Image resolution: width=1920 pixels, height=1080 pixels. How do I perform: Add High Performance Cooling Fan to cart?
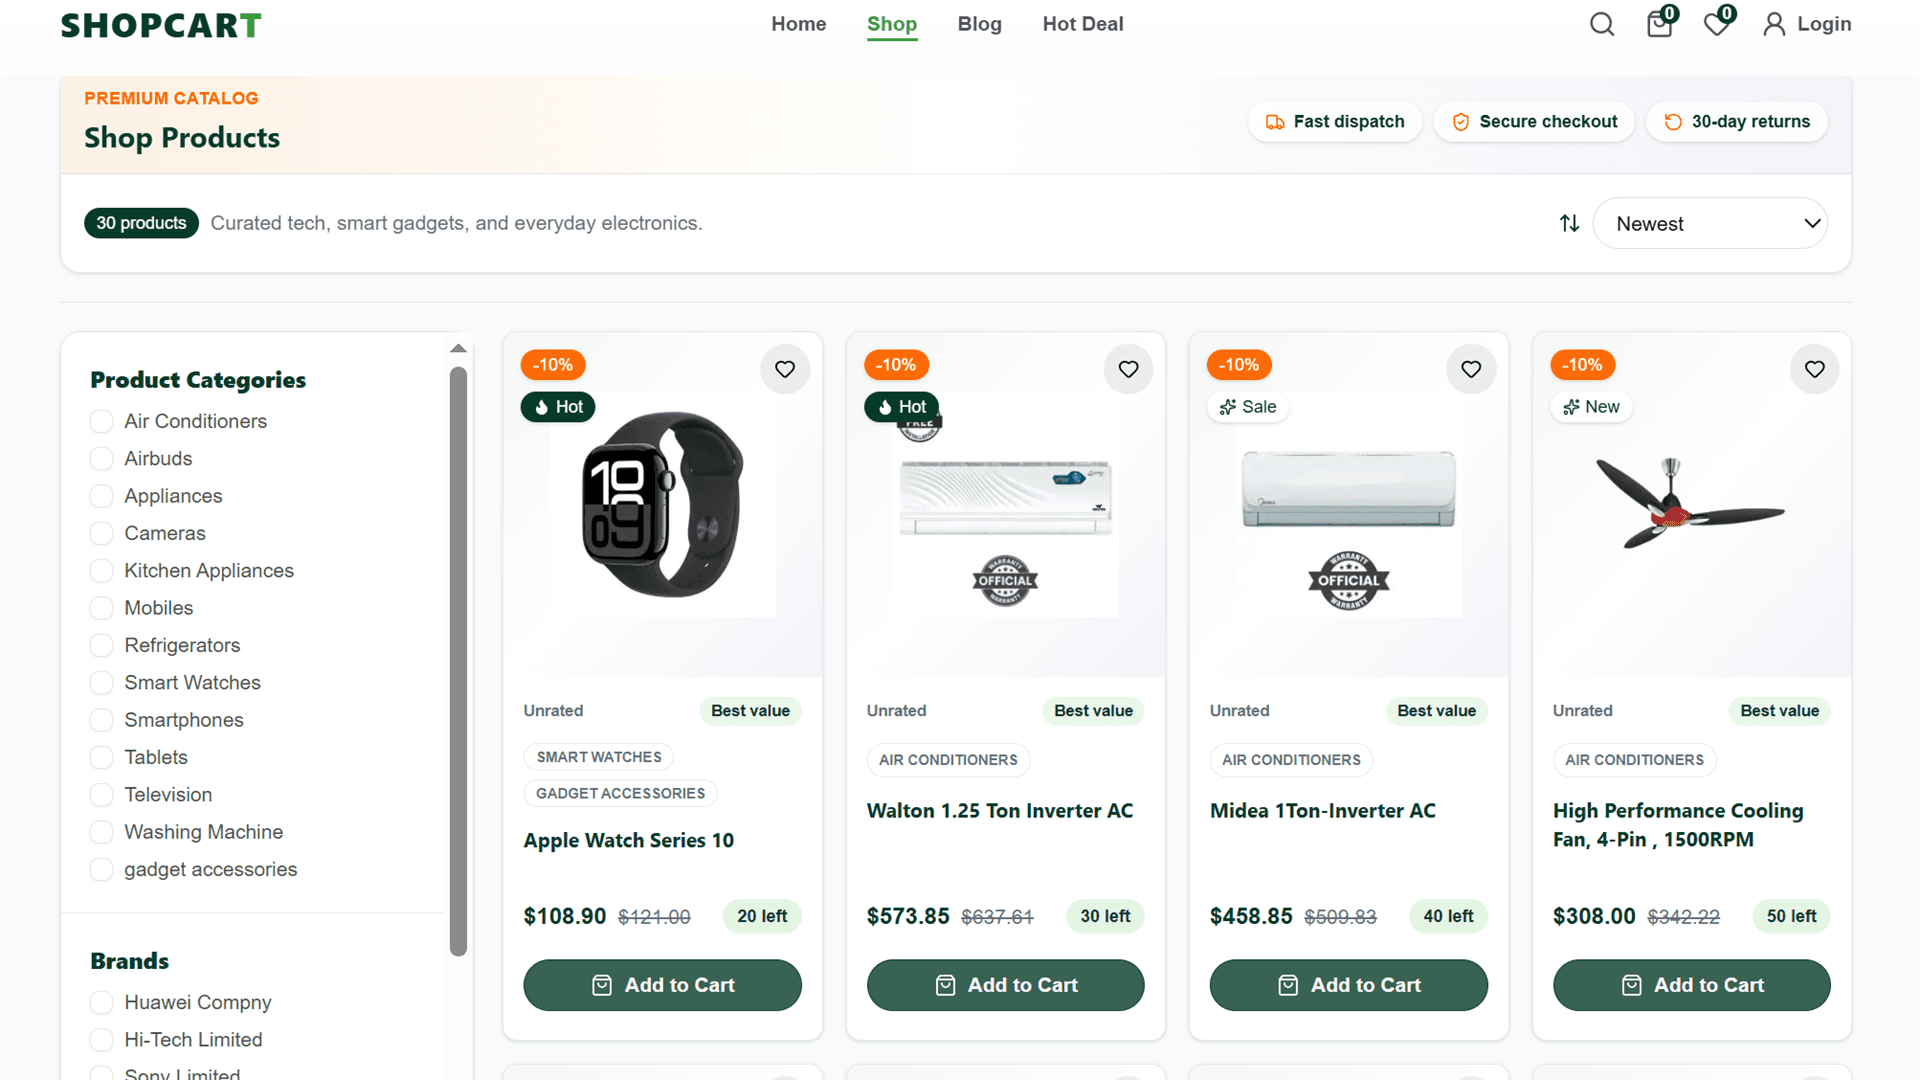[1691, 985]
